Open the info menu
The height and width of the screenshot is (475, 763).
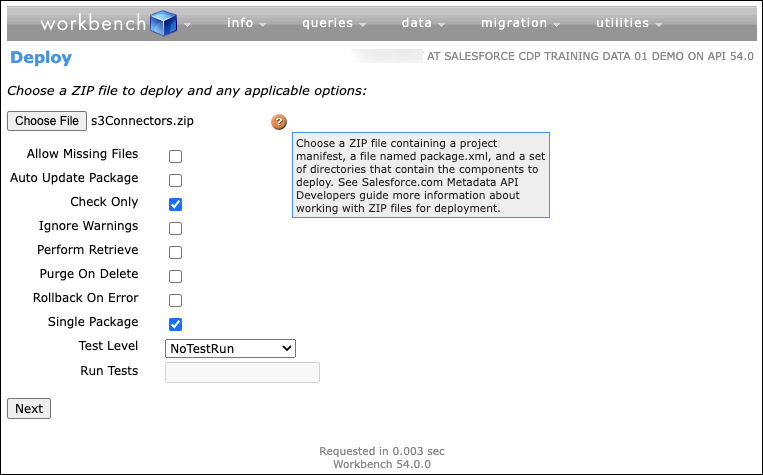click(246, 23)
